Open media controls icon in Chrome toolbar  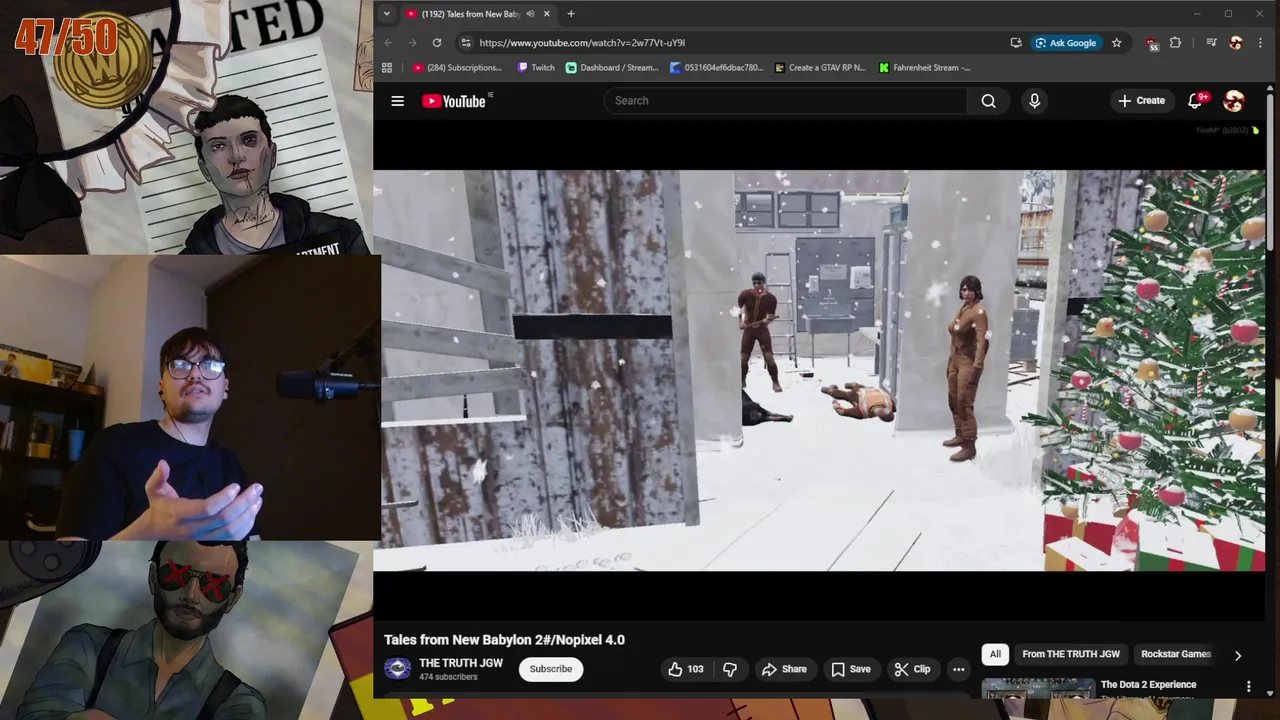[1211, 43]
